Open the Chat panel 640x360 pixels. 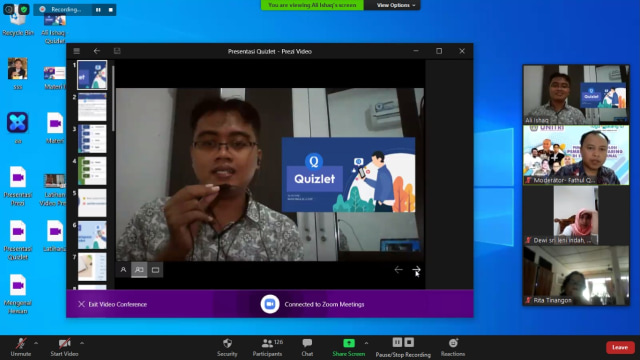pyautogui.click(x=307, y=347)
